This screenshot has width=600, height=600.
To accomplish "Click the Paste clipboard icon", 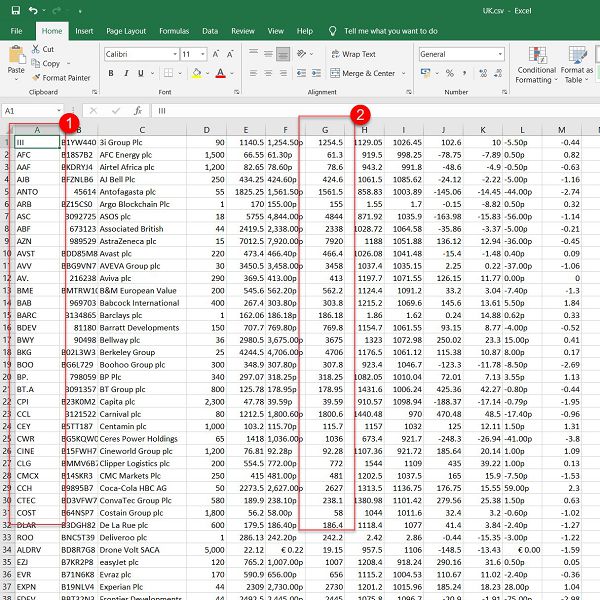I will coord(16,55).
